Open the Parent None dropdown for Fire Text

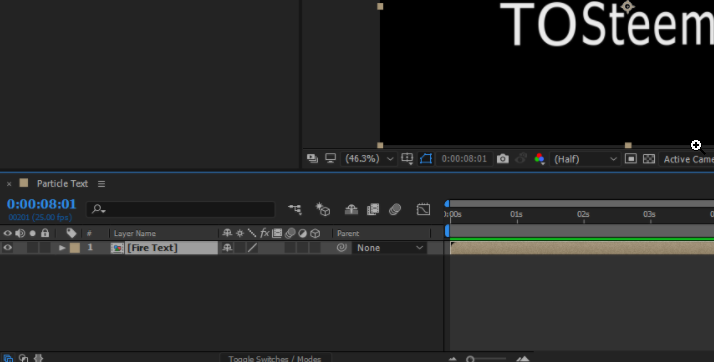click(x=390, y=248)
